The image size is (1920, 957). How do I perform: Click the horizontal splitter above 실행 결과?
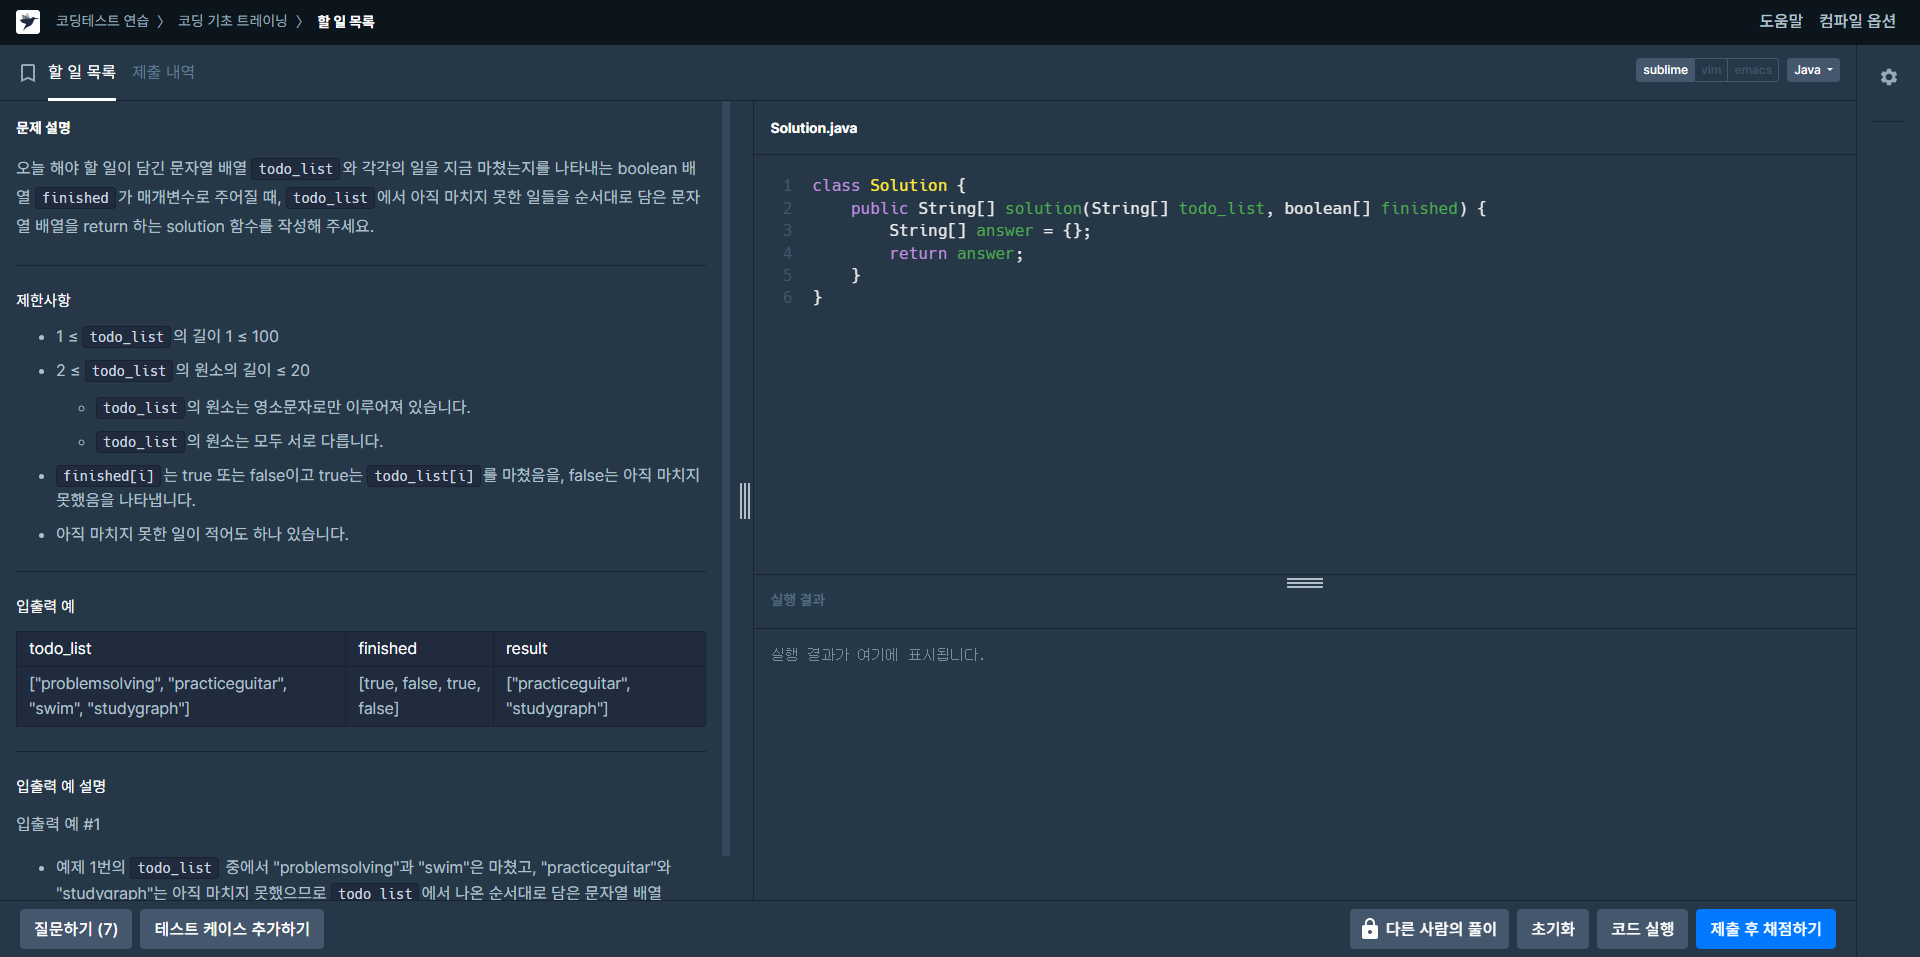tap(1305, 583)
